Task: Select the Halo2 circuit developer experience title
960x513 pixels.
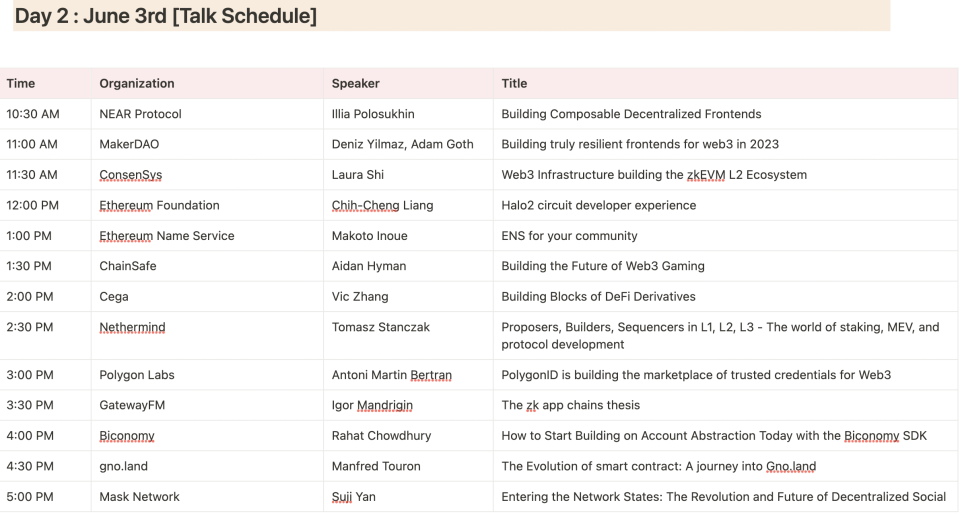Action: (x=598, y=205)
